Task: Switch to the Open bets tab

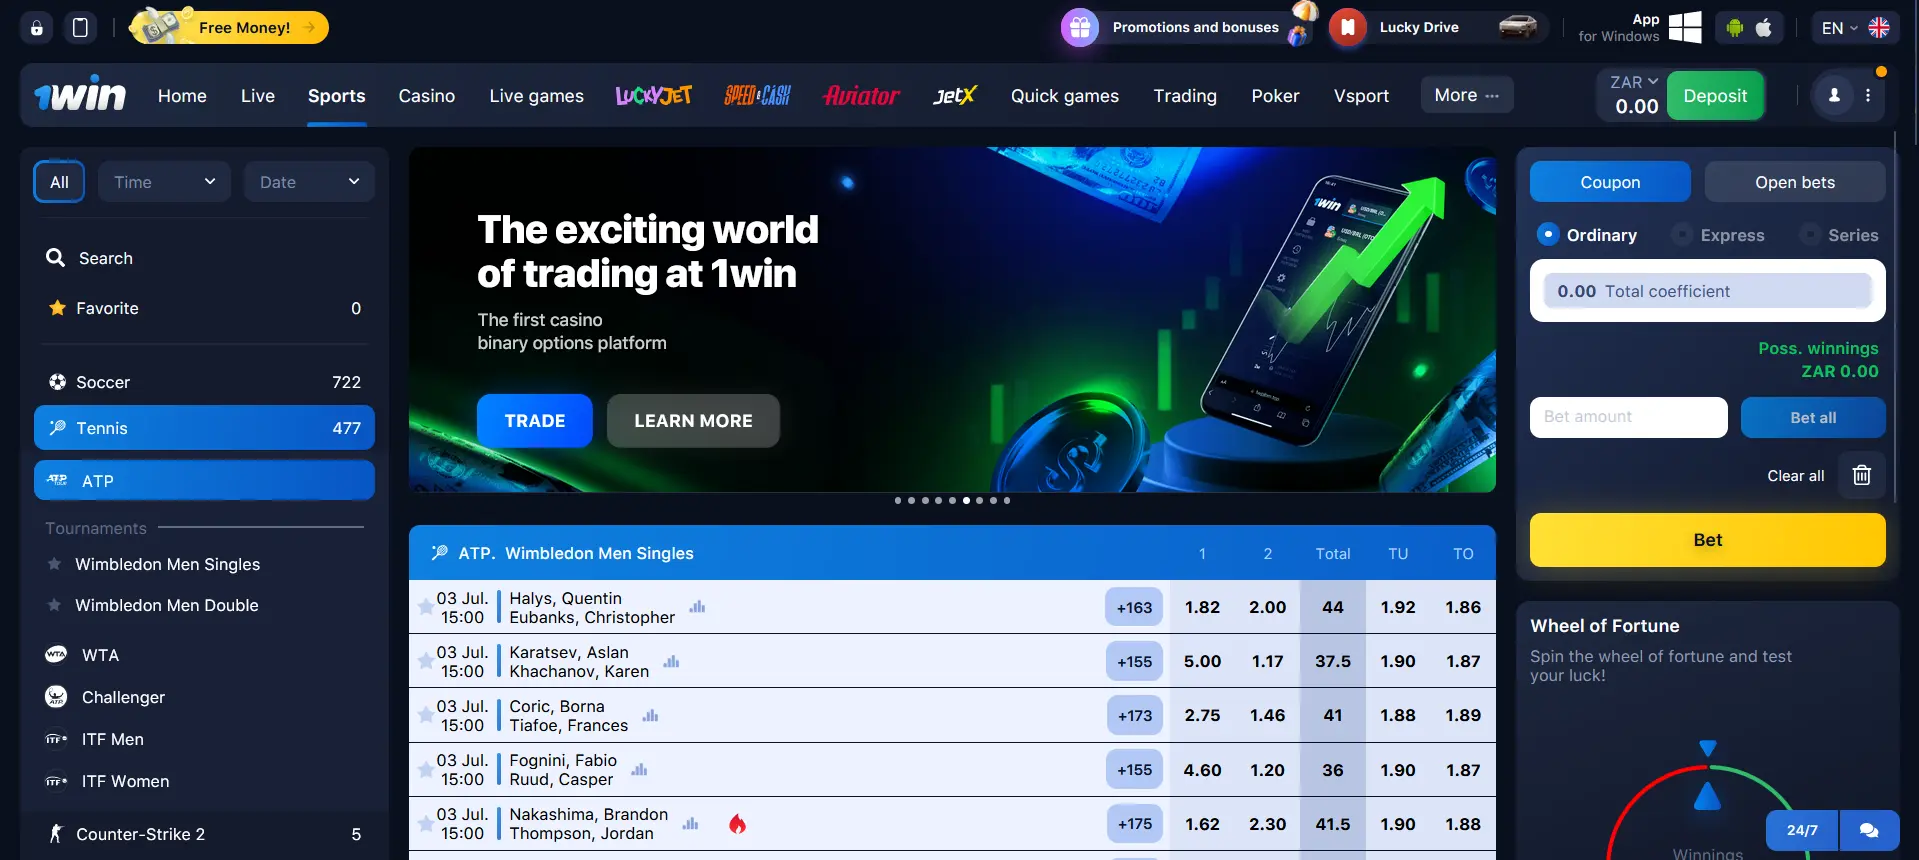Action: point(1795,182)
